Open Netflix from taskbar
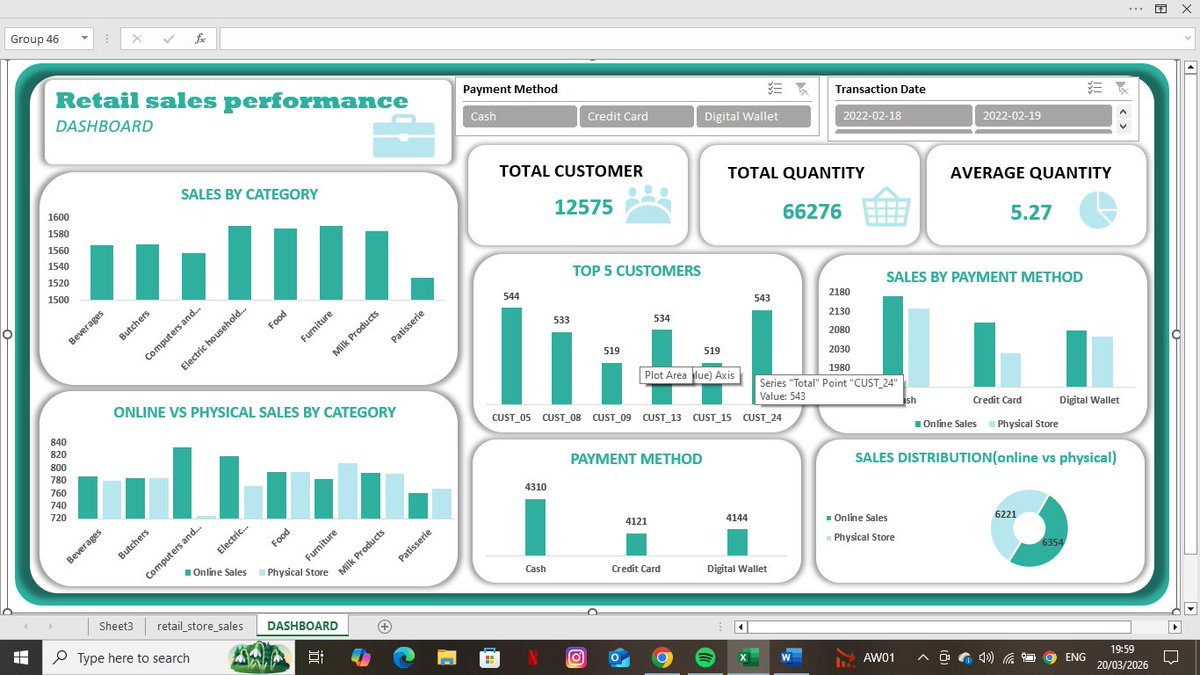The height and width of the screenshot is (675, 1200). tap(532, 658)
